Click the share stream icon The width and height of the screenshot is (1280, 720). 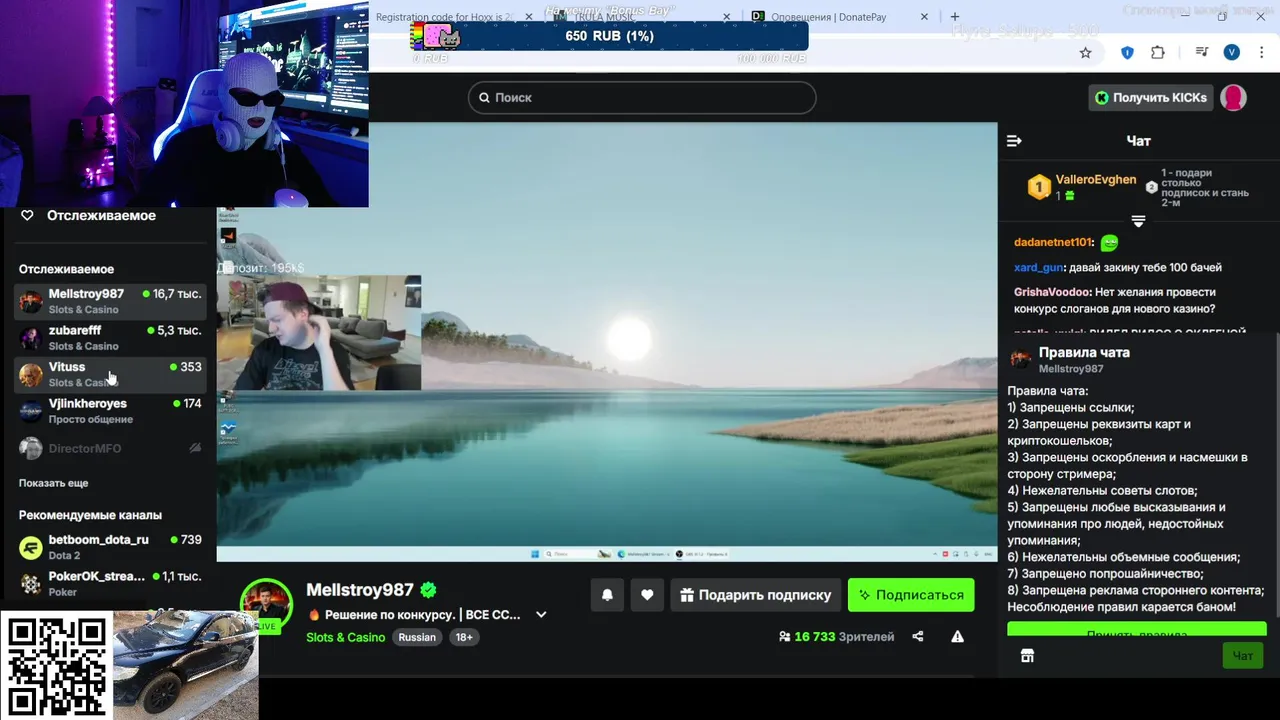point(918,636)
